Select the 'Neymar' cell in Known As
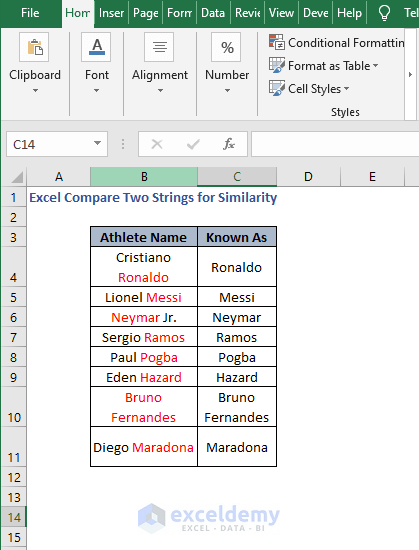 click(237, 317)
